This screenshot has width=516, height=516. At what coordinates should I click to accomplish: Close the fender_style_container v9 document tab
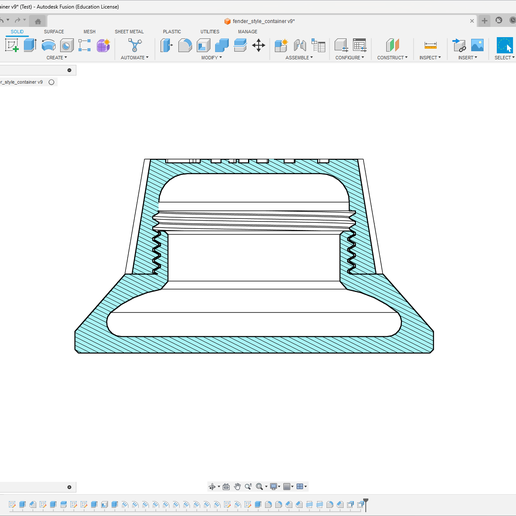(x=472, y=21)
